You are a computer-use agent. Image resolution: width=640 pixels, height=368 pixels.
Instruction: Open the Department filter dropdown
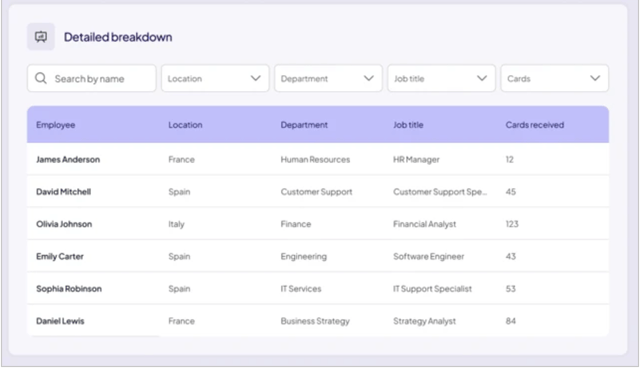click(328, 78)
